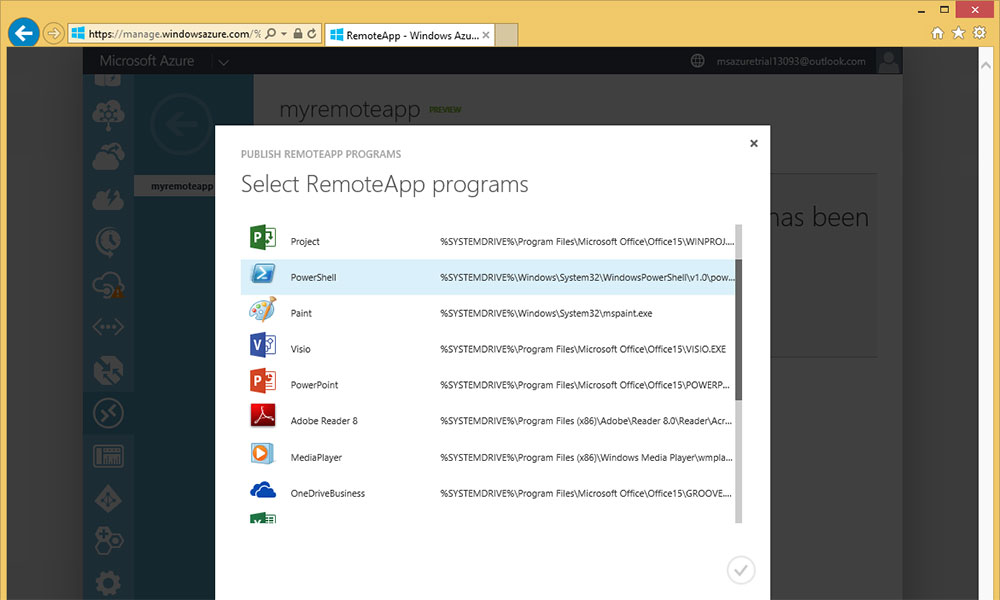Screen dimensions: 1000x600
Task: Focus the manage.windowsazure.com address bar
Action: point(173,34)
